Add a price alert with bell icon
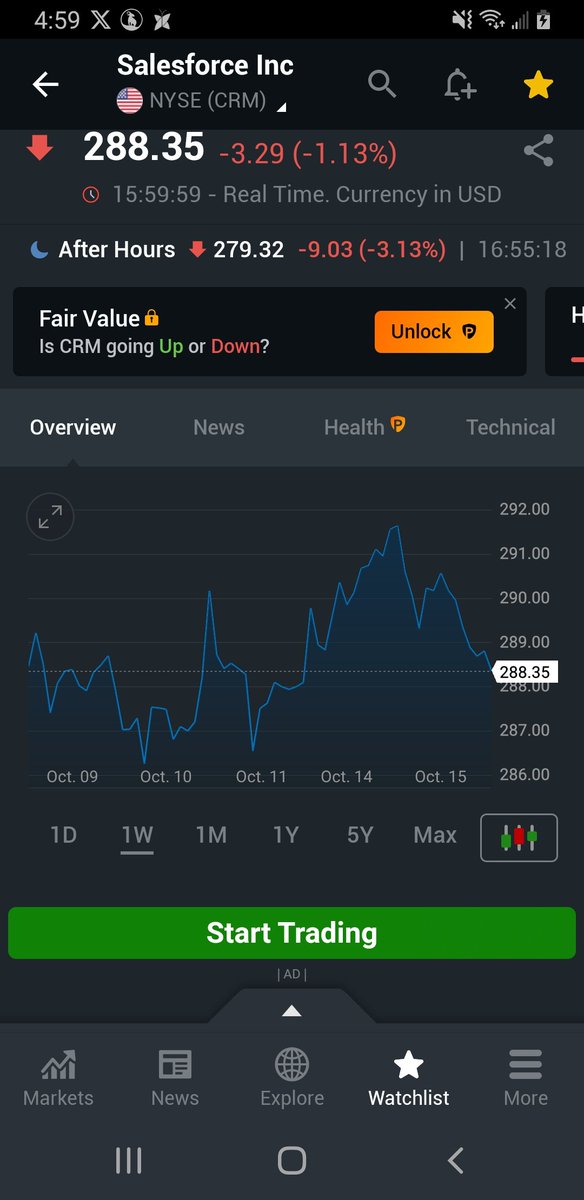Image resolution: width=584 pixels, height=1200 pixels. [x=460, y=85]
